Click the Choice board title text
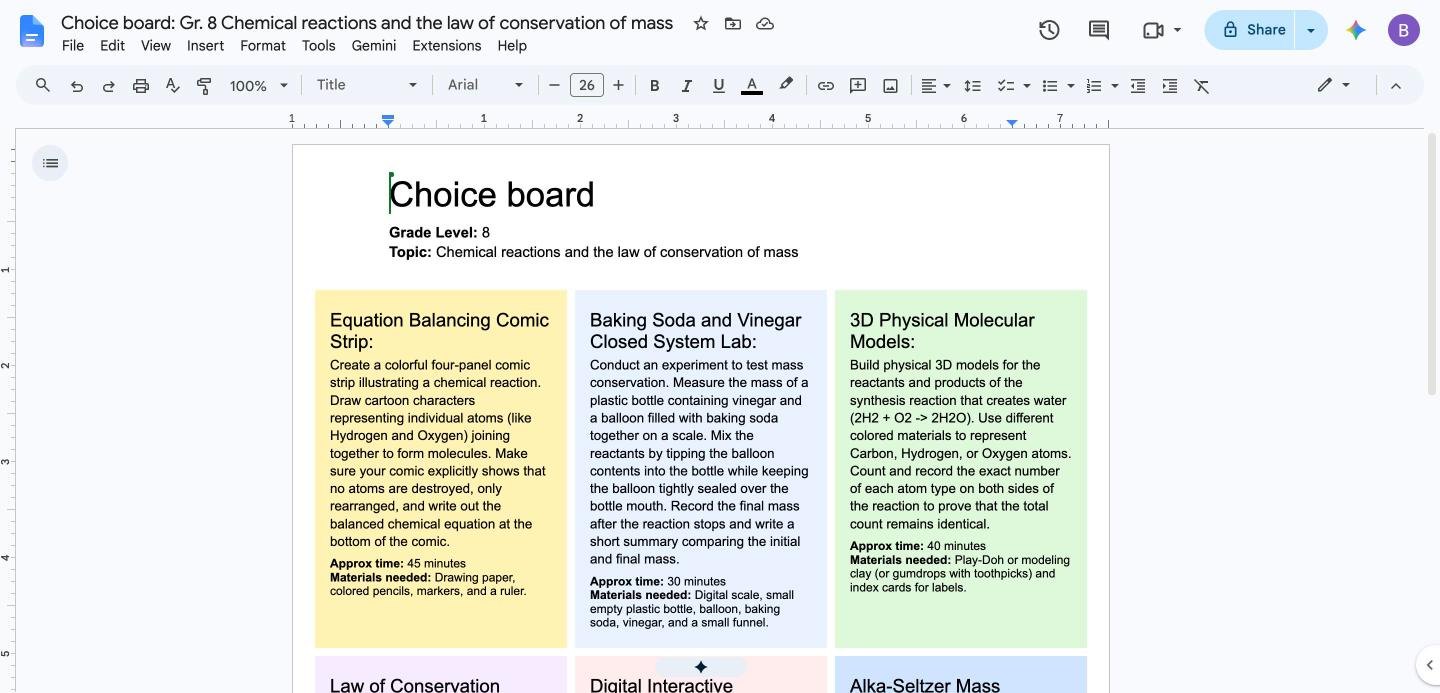 coord(492,194)
